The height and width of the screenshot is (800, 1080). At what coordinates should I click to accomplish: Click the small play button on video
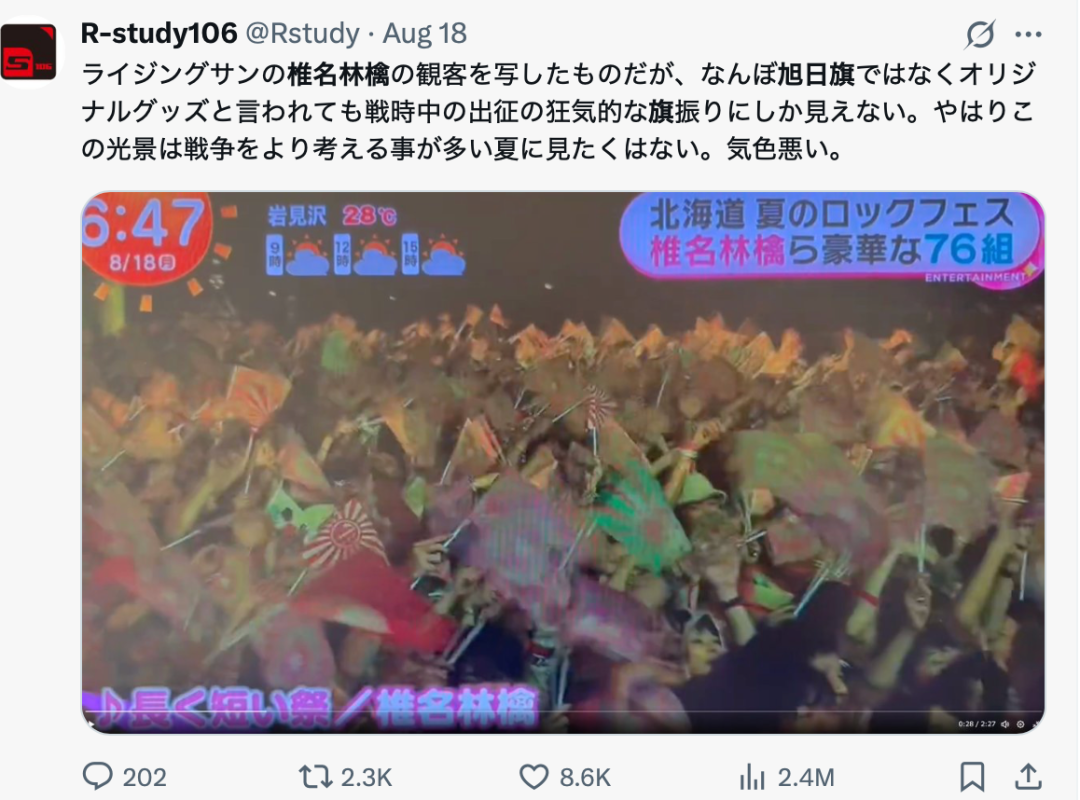coord(90,724)
